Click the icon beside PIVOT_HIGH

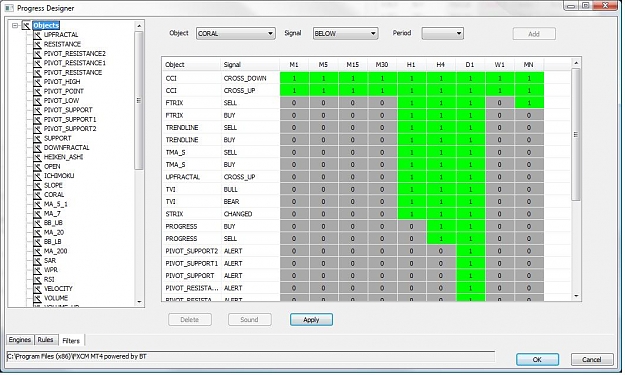click(37, 82)
